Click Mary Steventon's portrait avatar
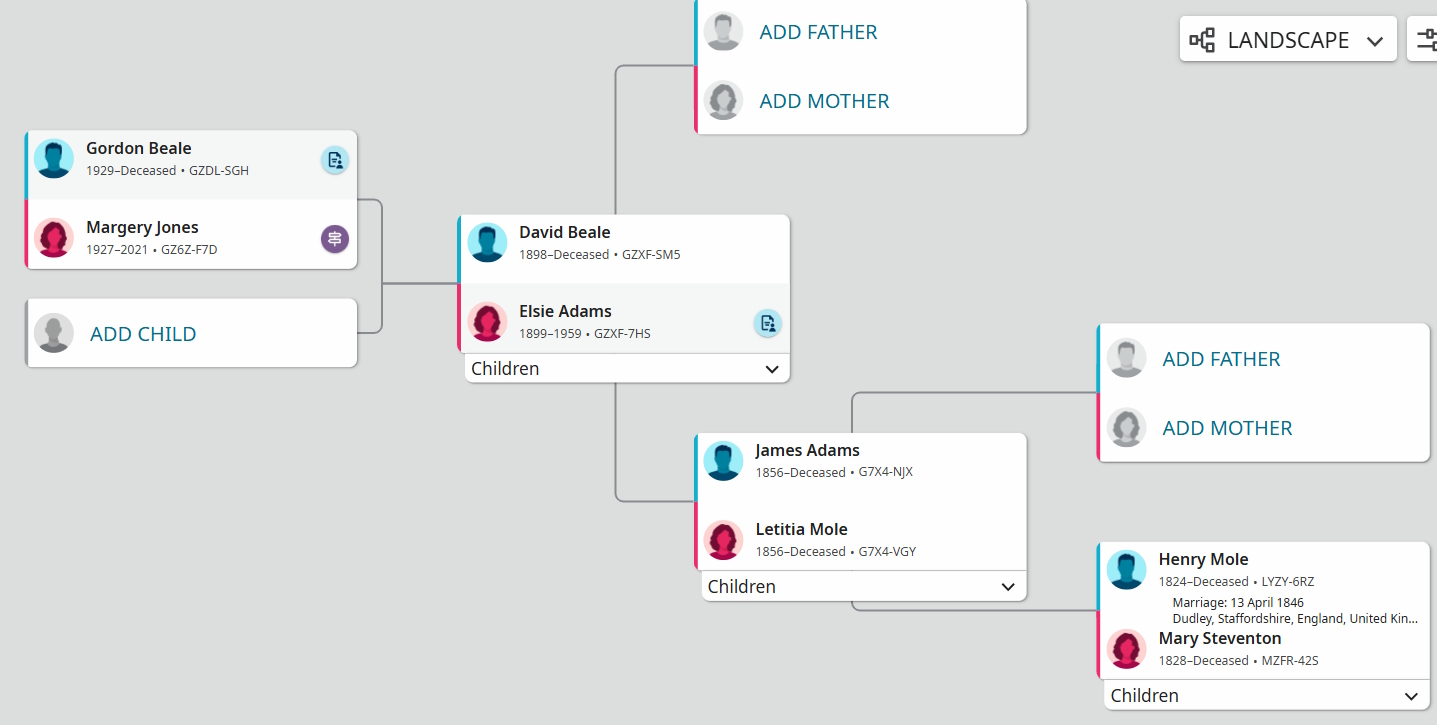1437x725 pixels. [x=1126, y=649]
